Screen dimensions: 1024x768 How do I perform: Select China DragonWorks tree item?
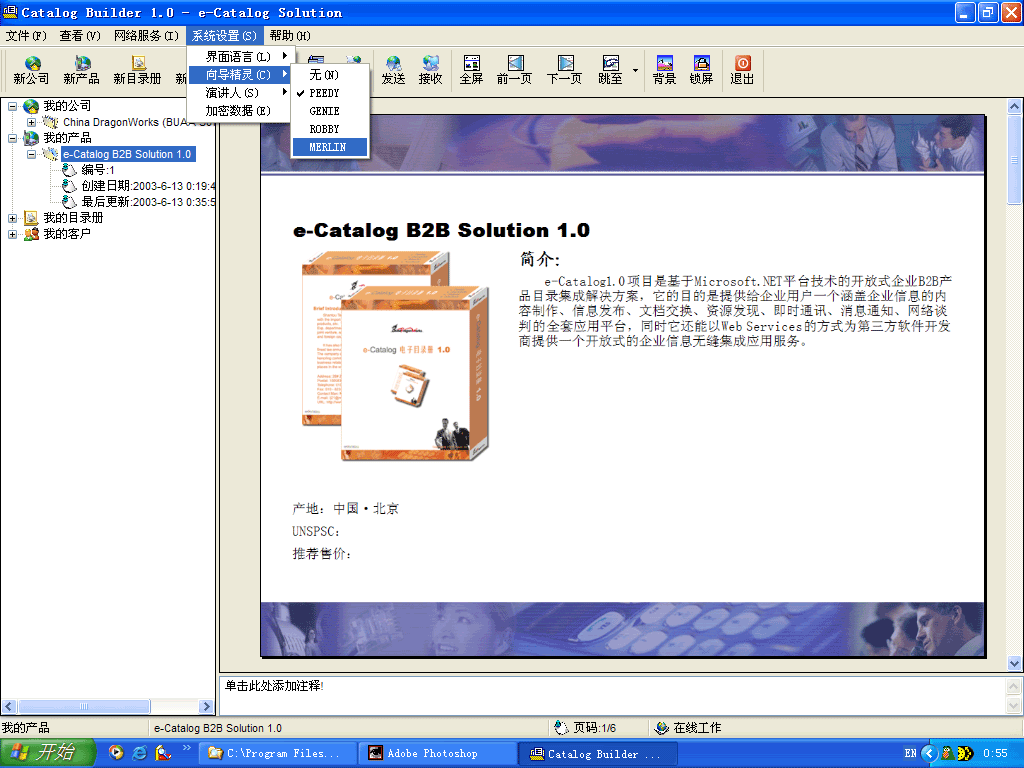[x=138, y=122]
